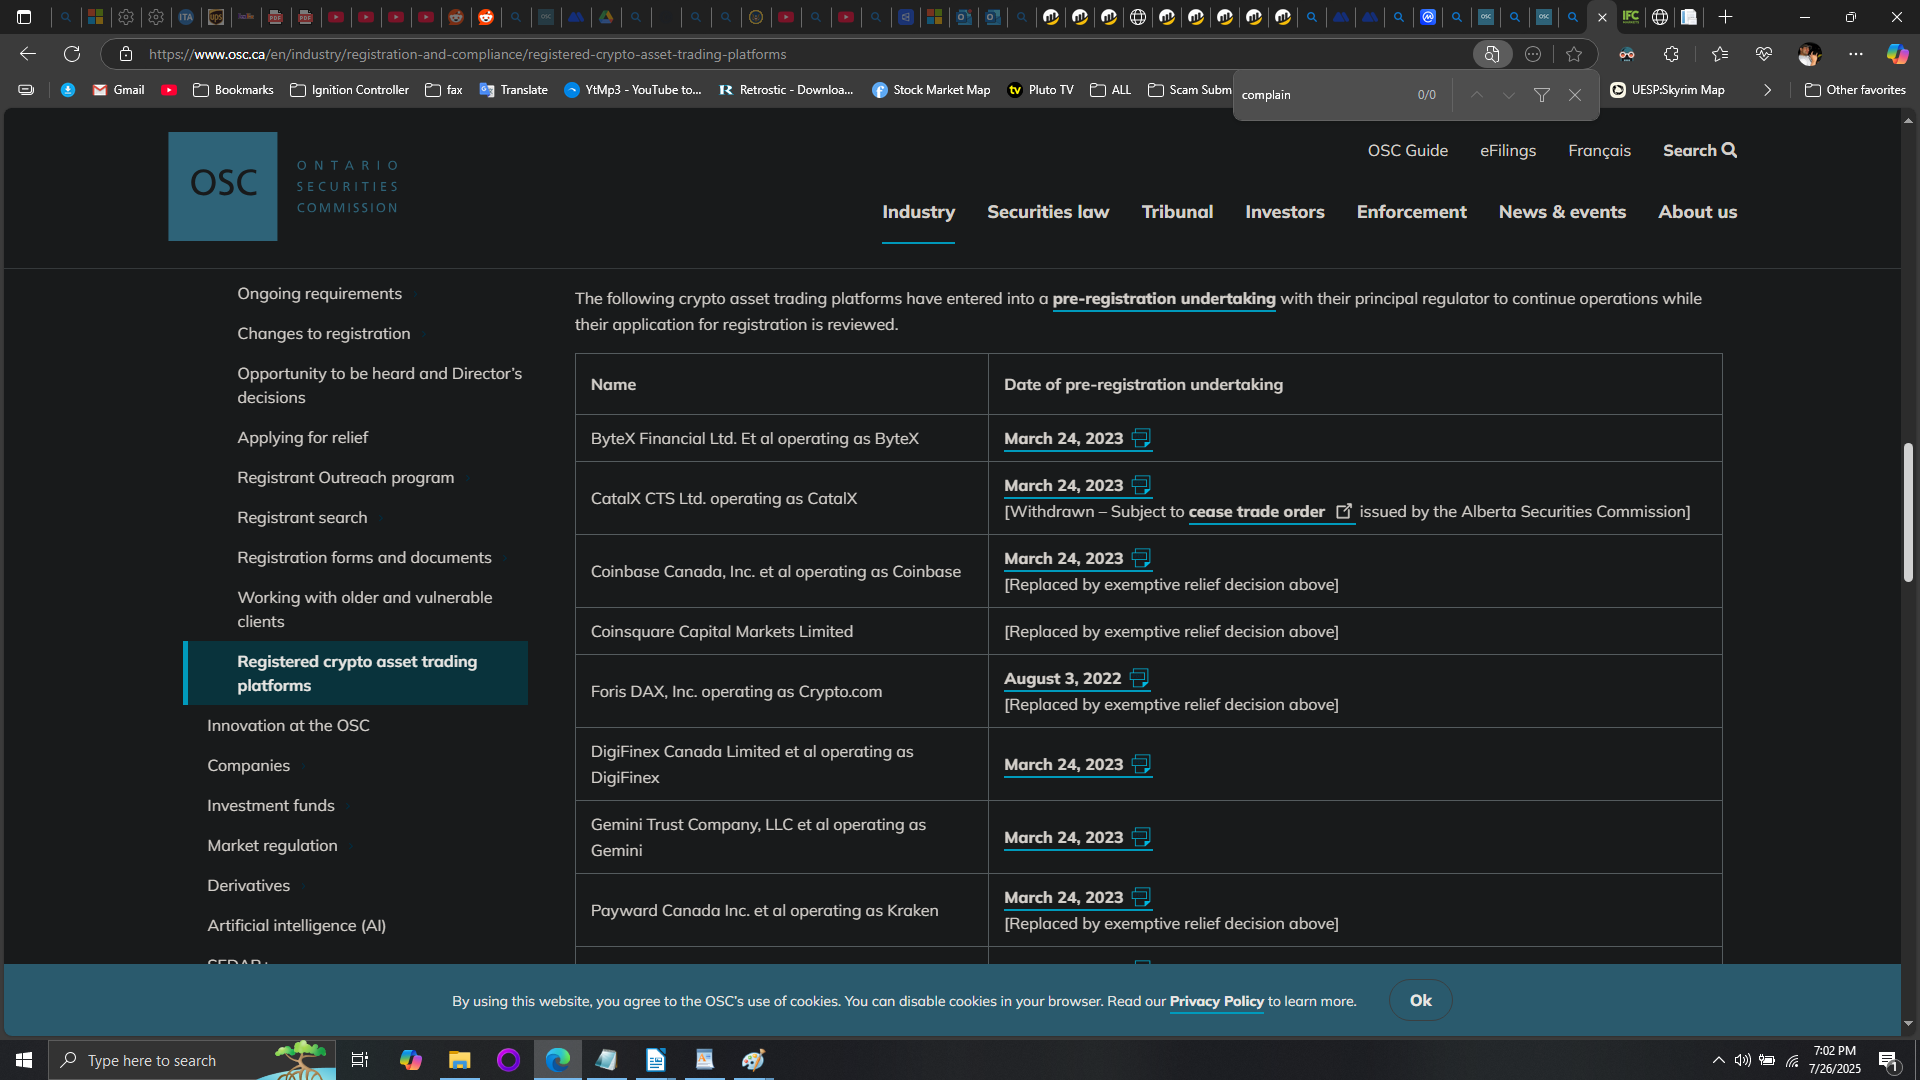This screenshot has width=1920, height=1080.
Task: Open Browser essentials heartbeat icon
Action: click(x=1764, y=54)
